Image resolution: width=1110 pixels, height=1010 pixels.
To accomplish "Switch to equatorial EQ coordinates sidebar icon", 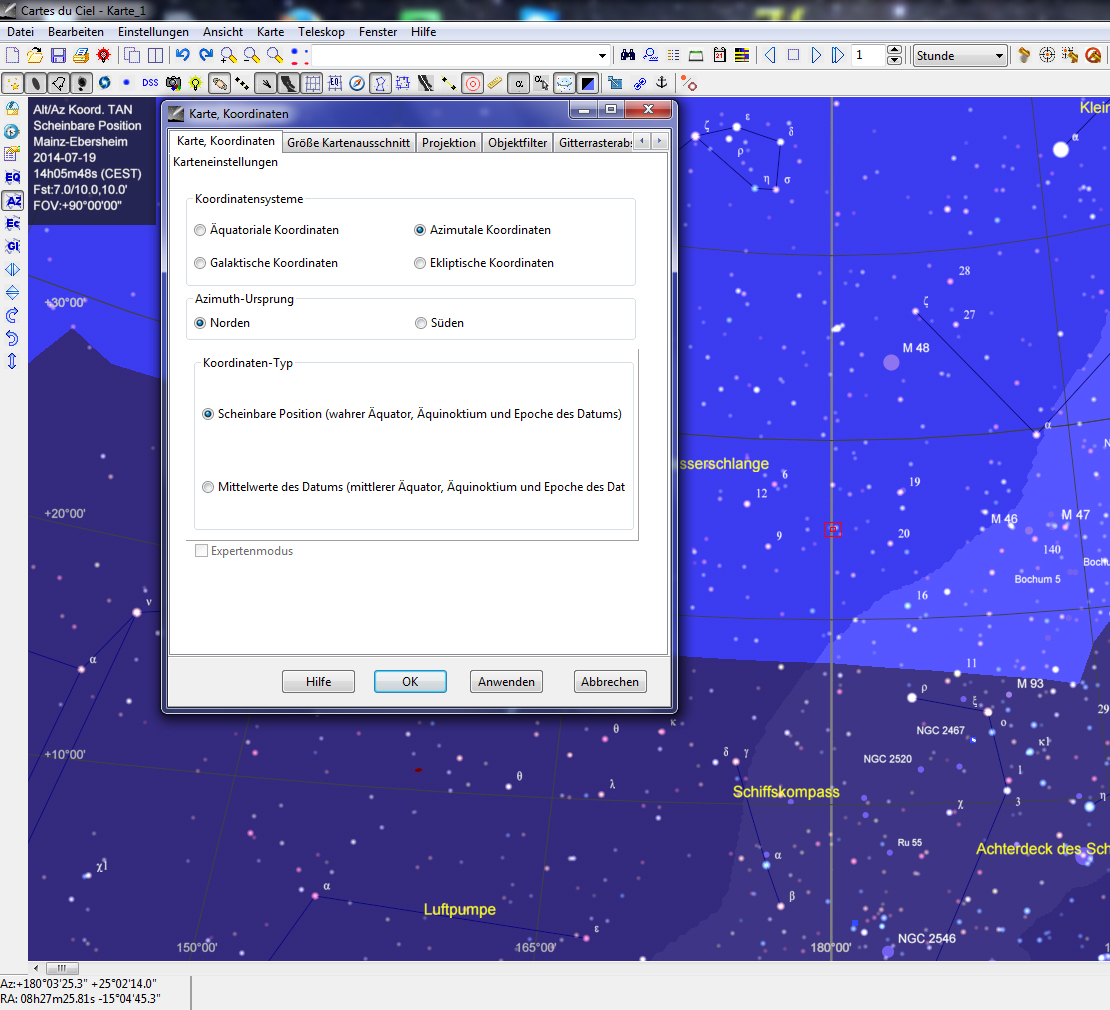I will pyautogui.click(x=13, y=177).
